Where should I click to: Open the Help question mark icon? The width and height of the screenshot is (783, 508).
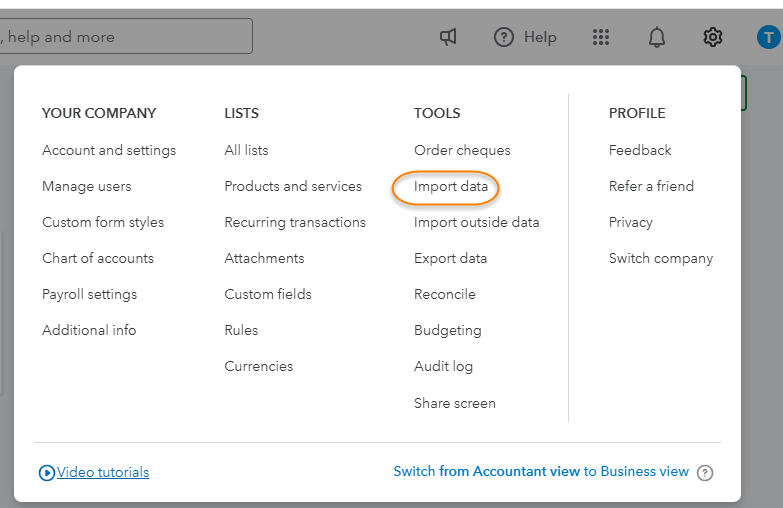coord(504,37)
